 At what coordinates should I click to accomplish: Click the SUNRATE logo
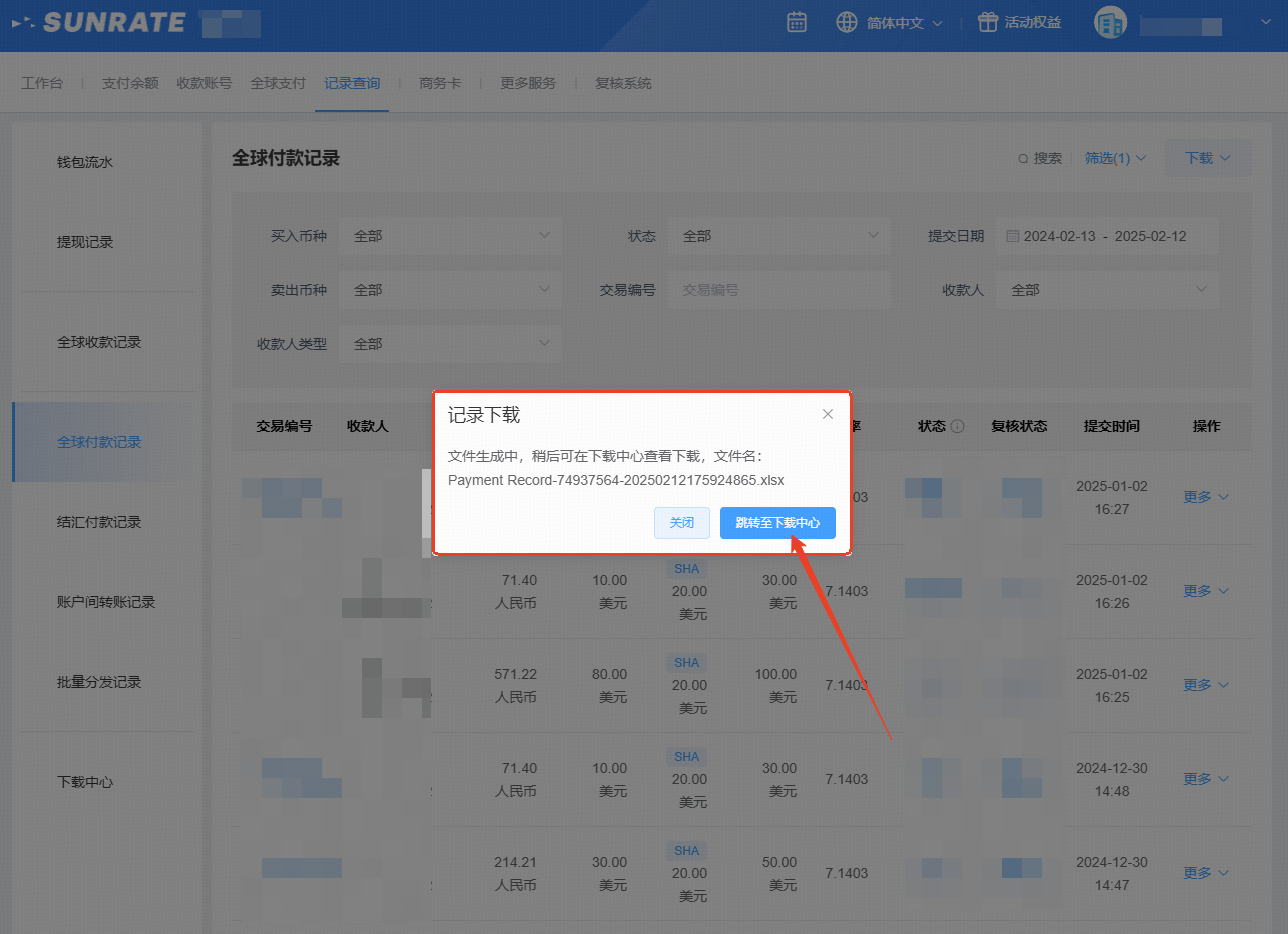(100, 22)
